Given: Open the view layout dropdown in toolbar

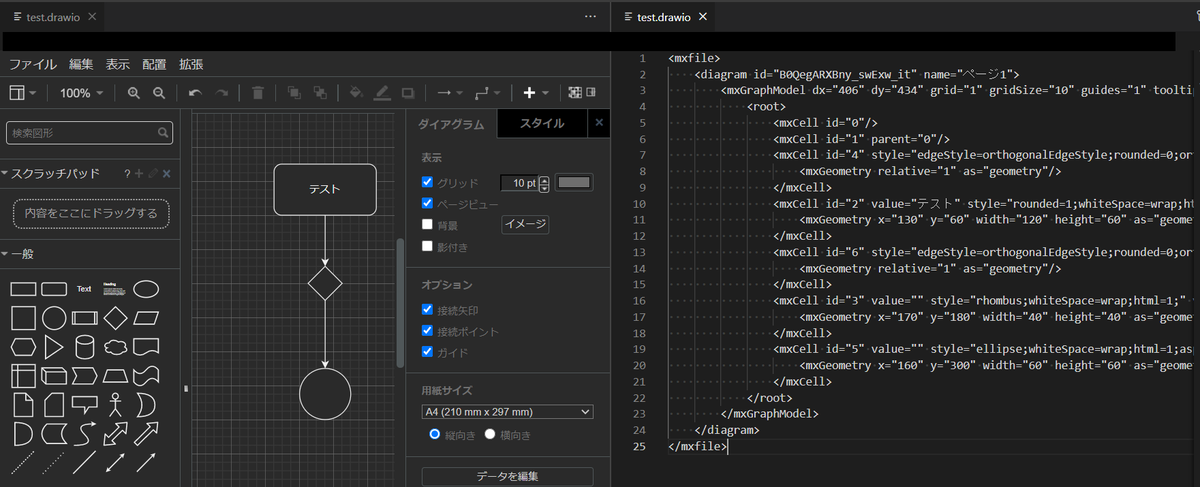Looking at the screenshot, I should coord(24,93).
